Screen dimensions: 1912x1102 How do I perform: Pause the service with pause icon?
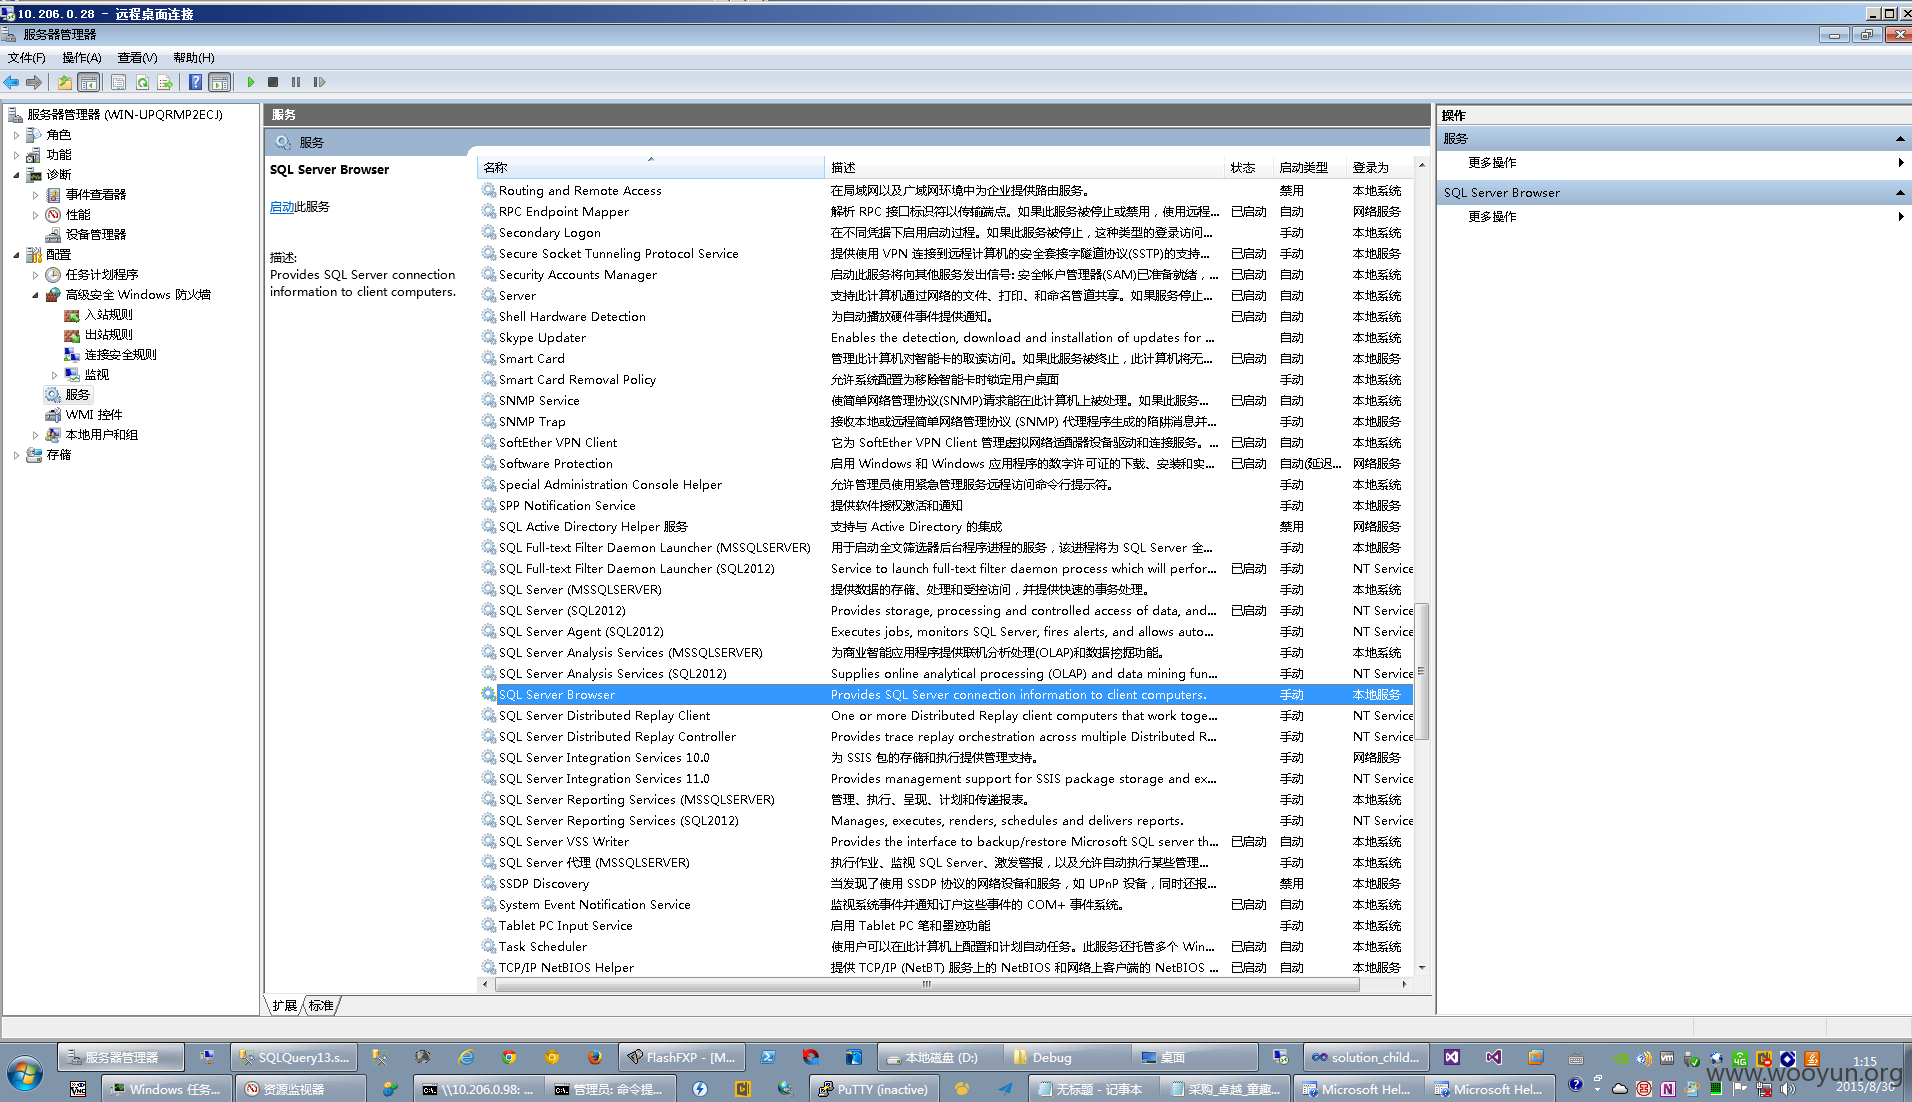[296, 82]
